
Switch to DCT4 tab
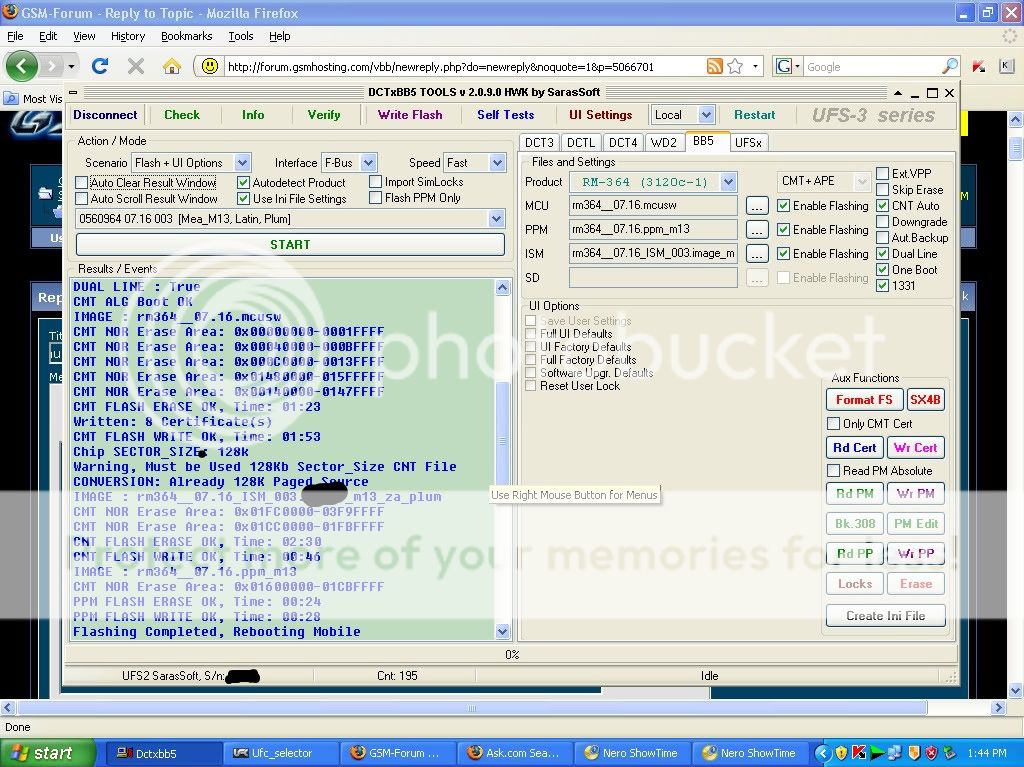(623, 142)
